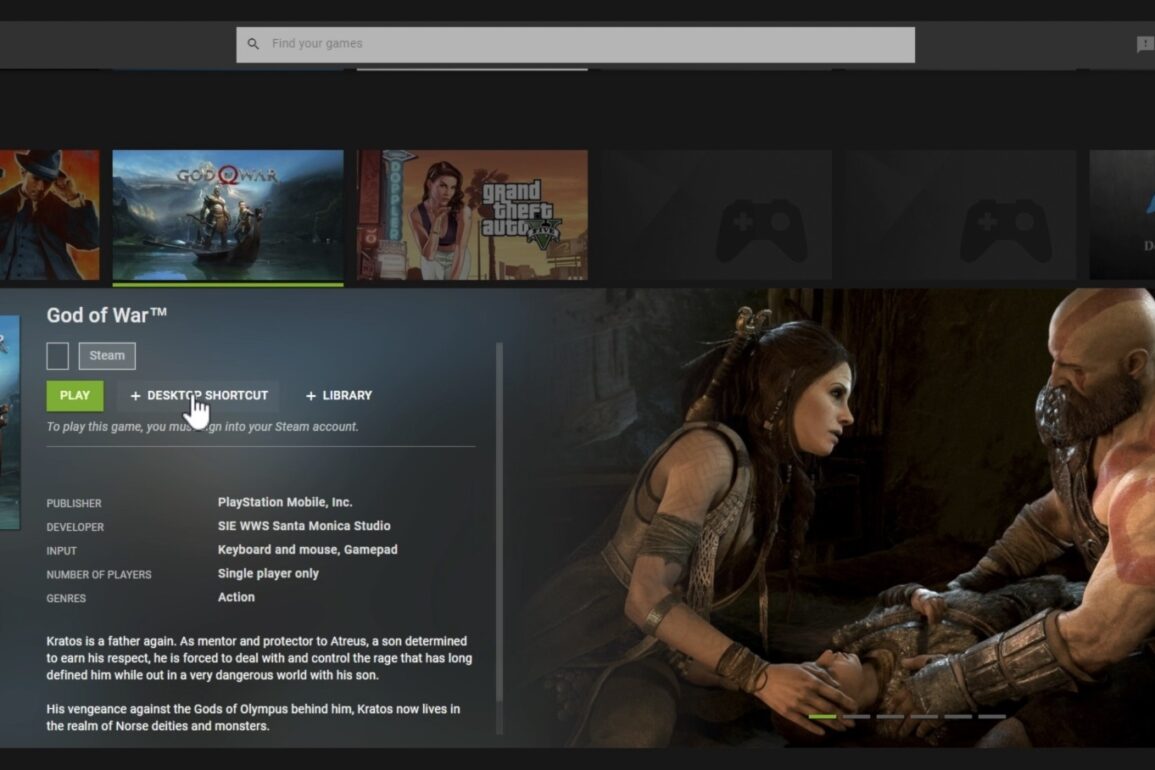The image size is (1155, 770).
Task: Add God of War to your library
Action: click(339, 396)
